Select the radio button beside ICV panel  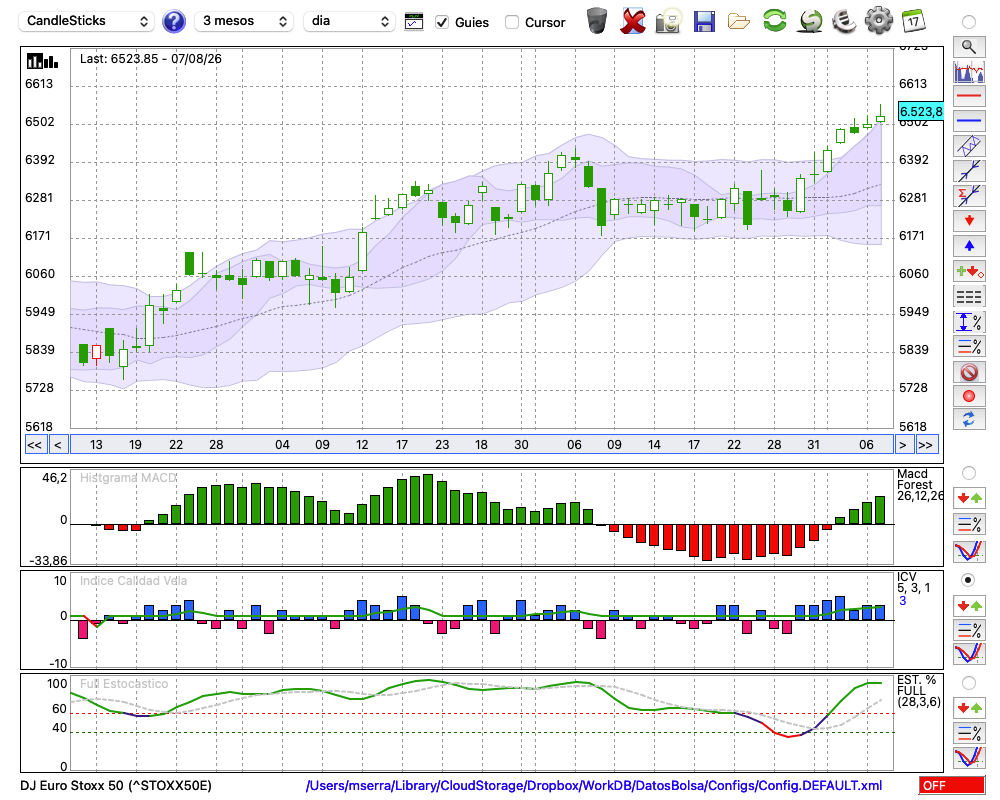pyautogui.click(x=968, y=580)
